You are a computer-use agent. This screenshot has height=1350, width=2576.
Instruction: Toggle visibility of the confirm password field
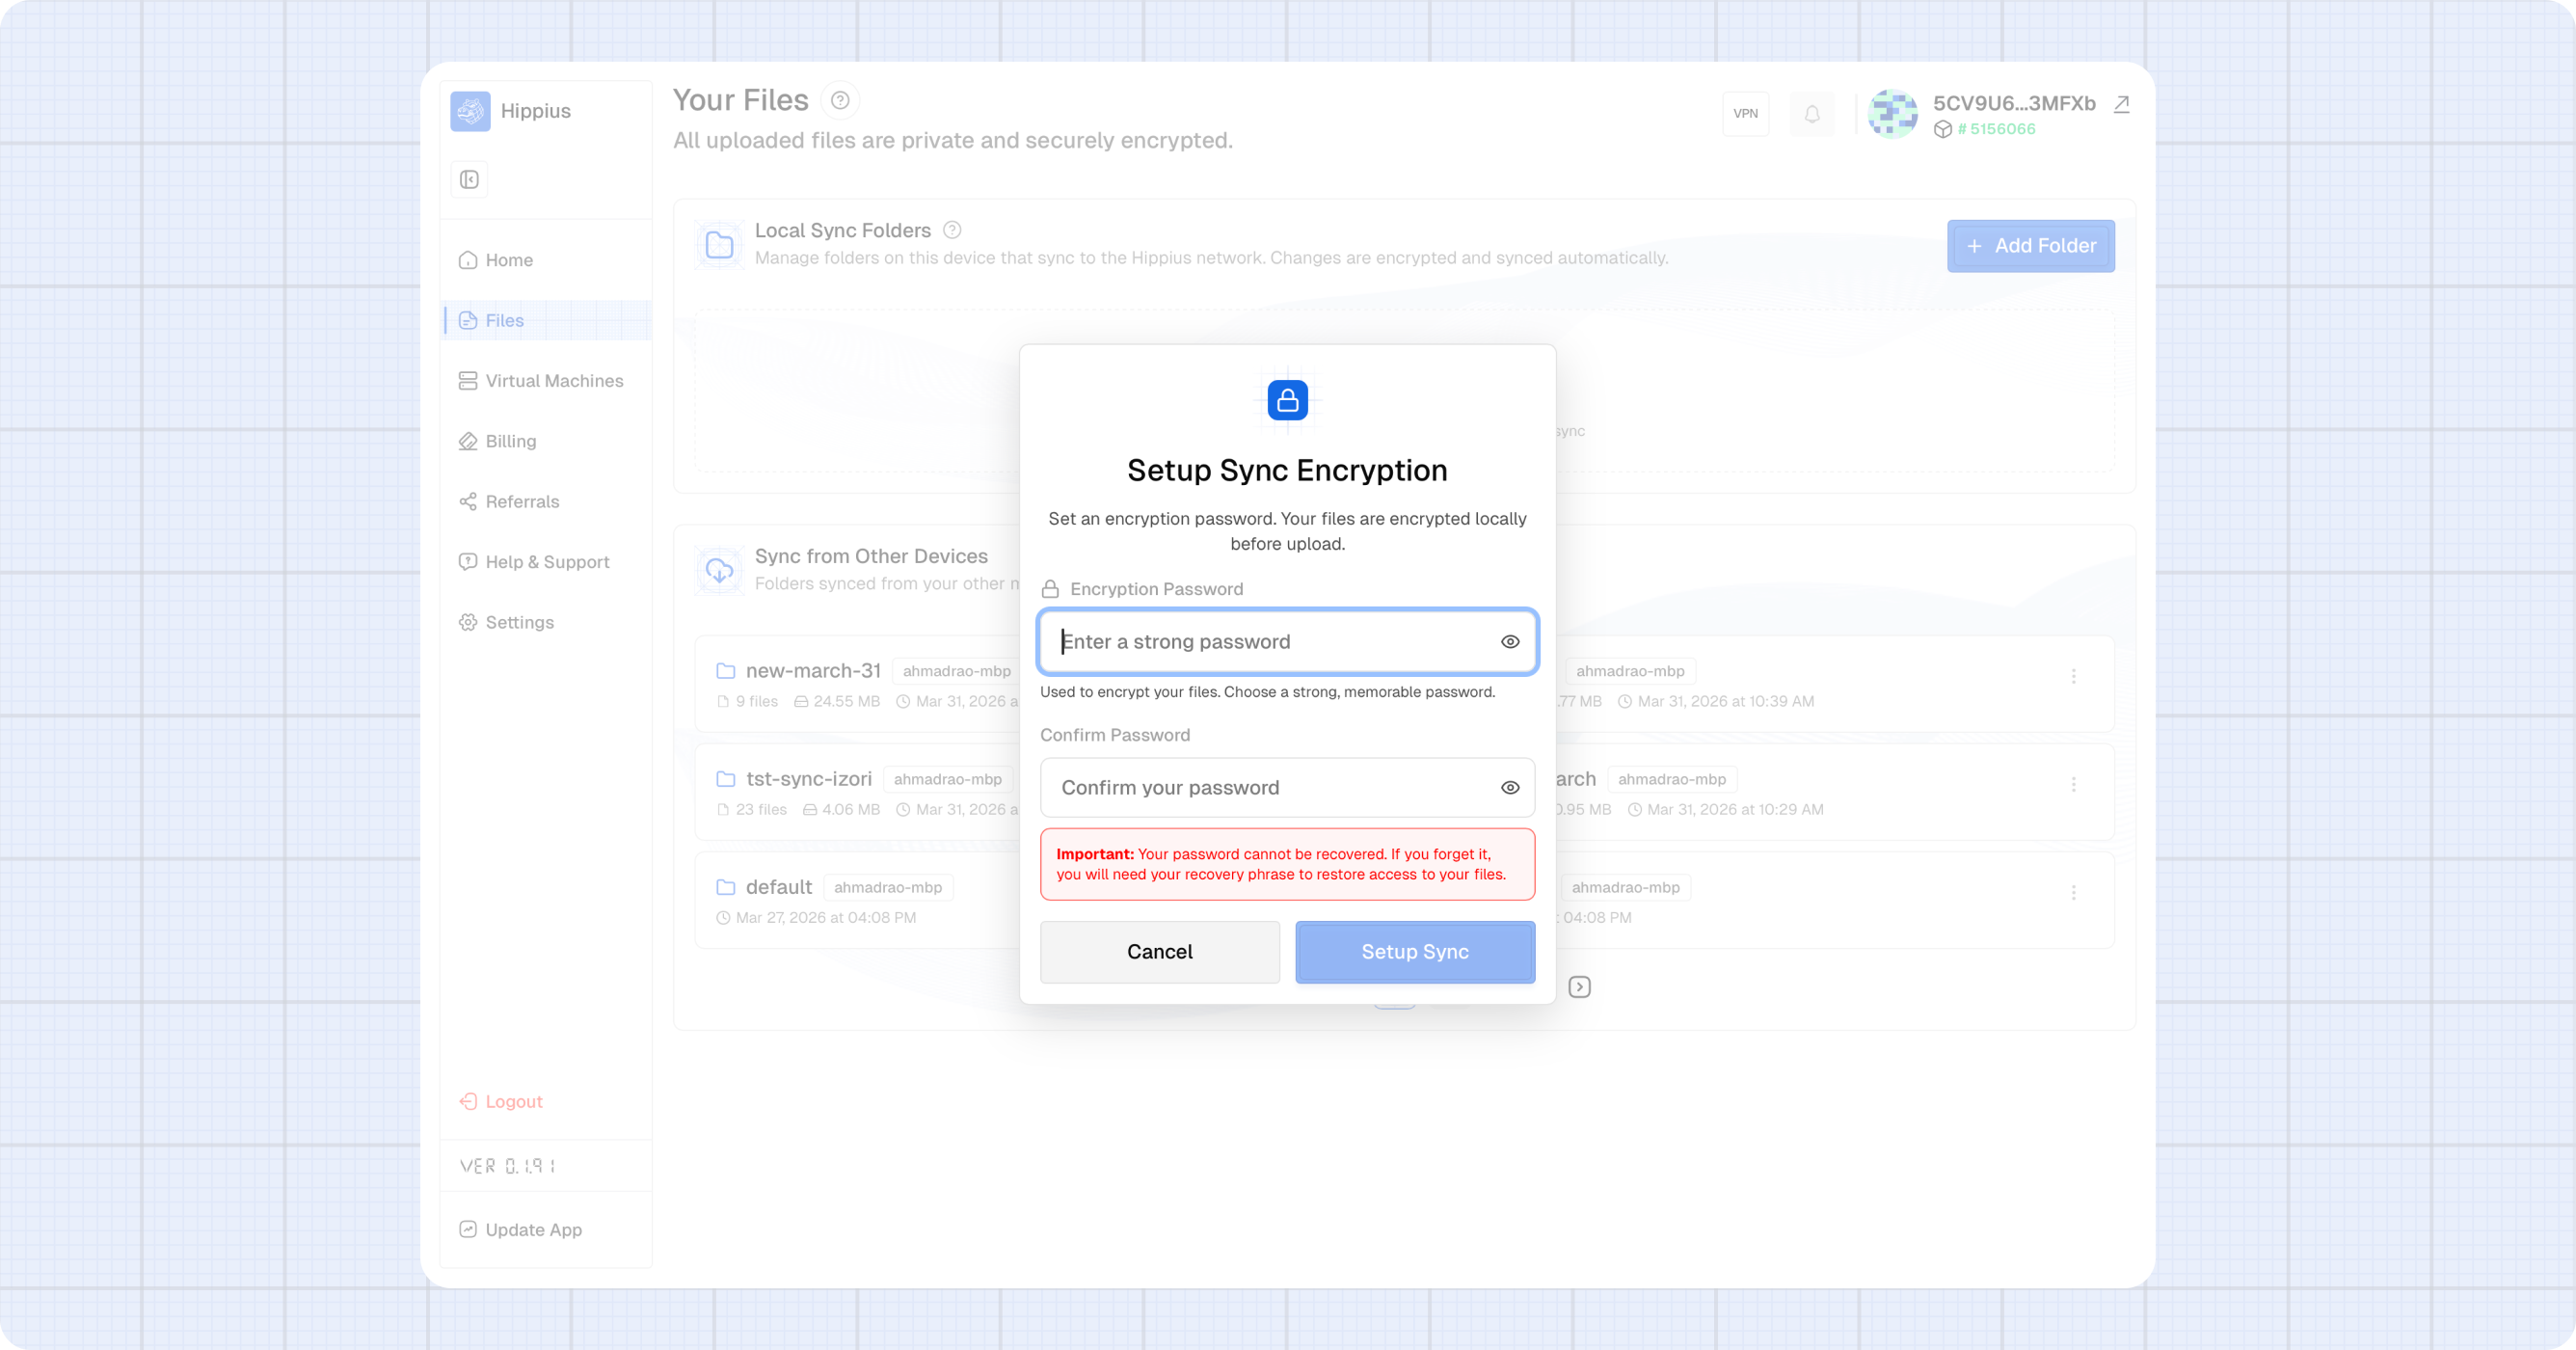click(1510, 787)
